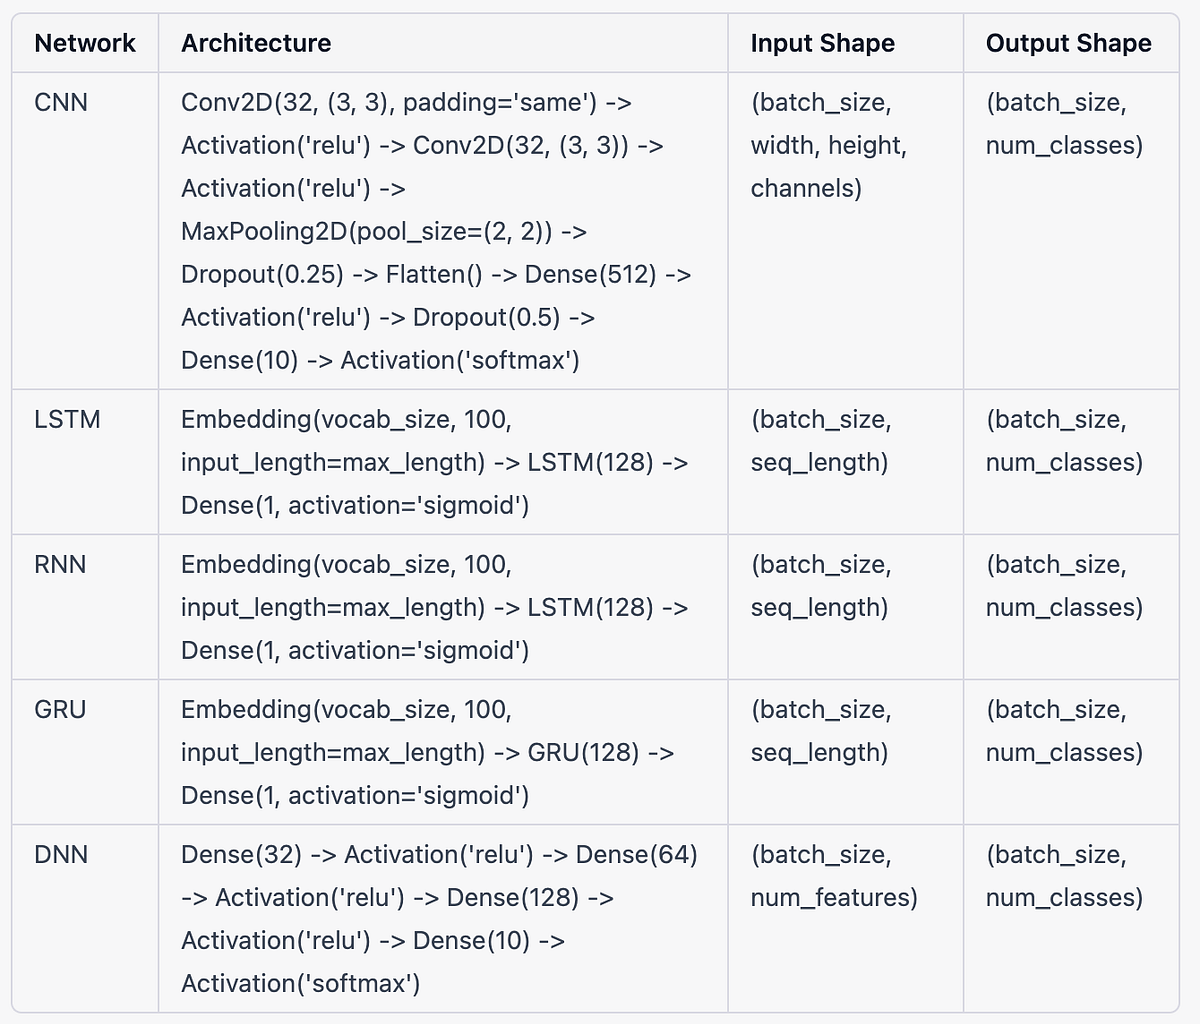Click the GRU architecture description cell
Screen dimensions: 1200x1024
(x=435, y=752)
